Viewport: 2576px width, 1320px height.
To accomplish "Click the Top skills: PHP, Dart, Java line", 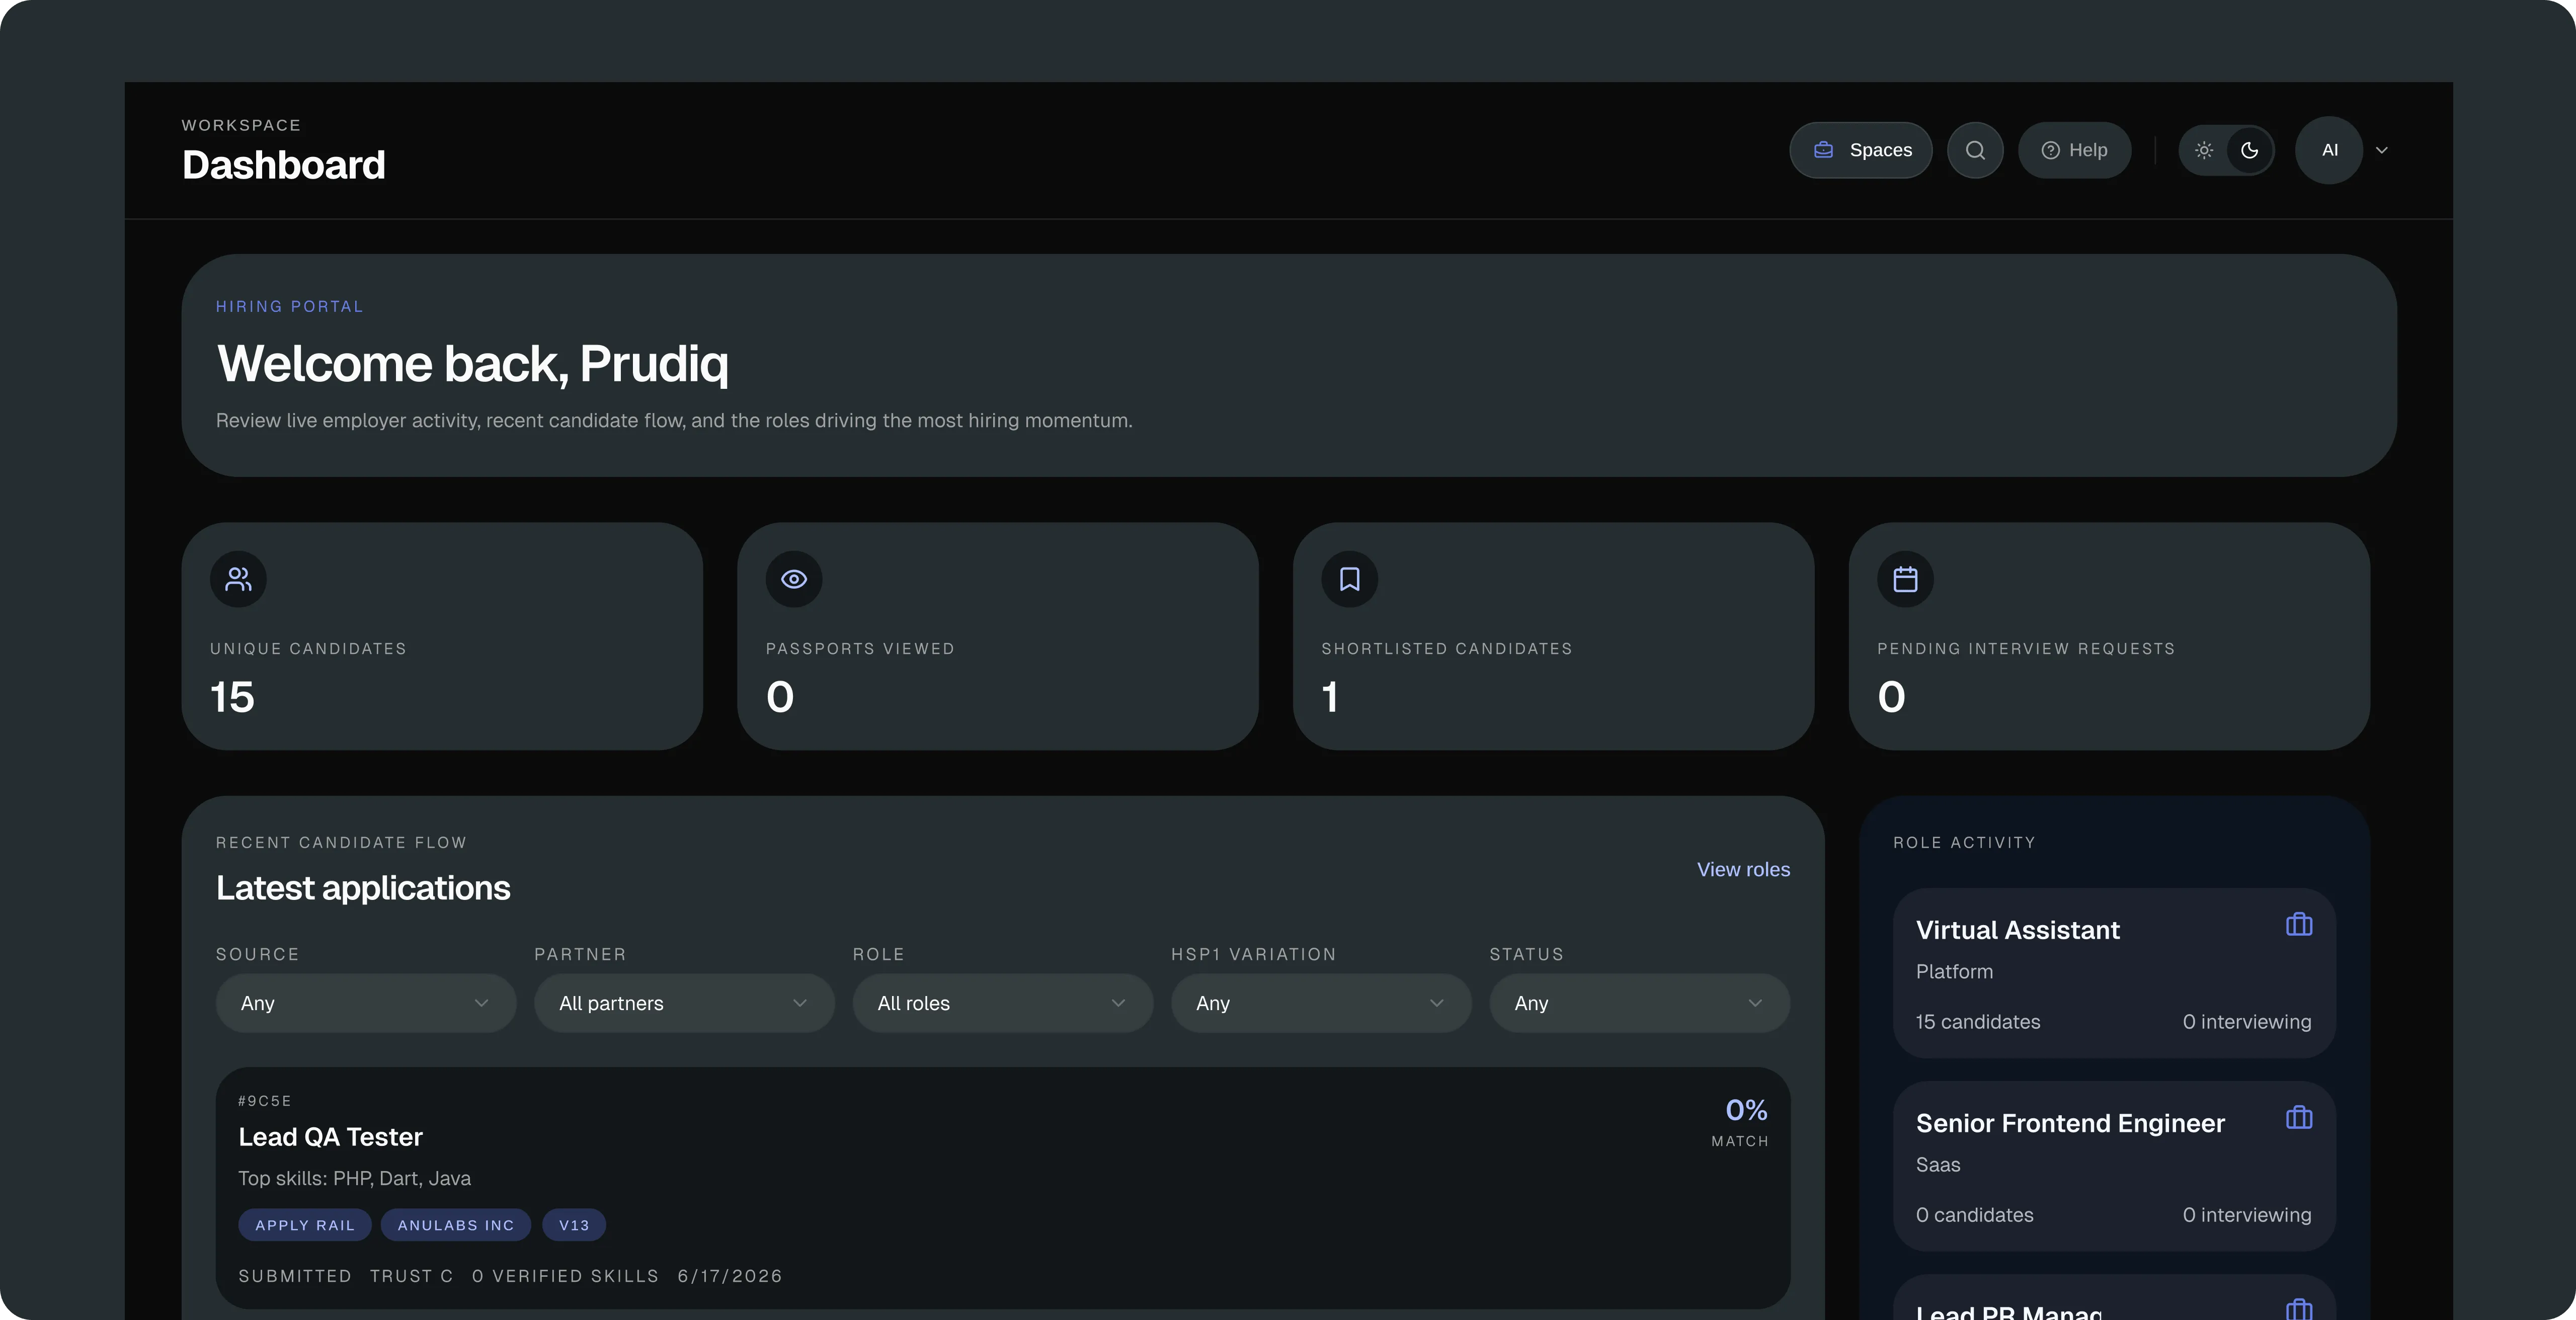I will click(x=354, y=1179).
